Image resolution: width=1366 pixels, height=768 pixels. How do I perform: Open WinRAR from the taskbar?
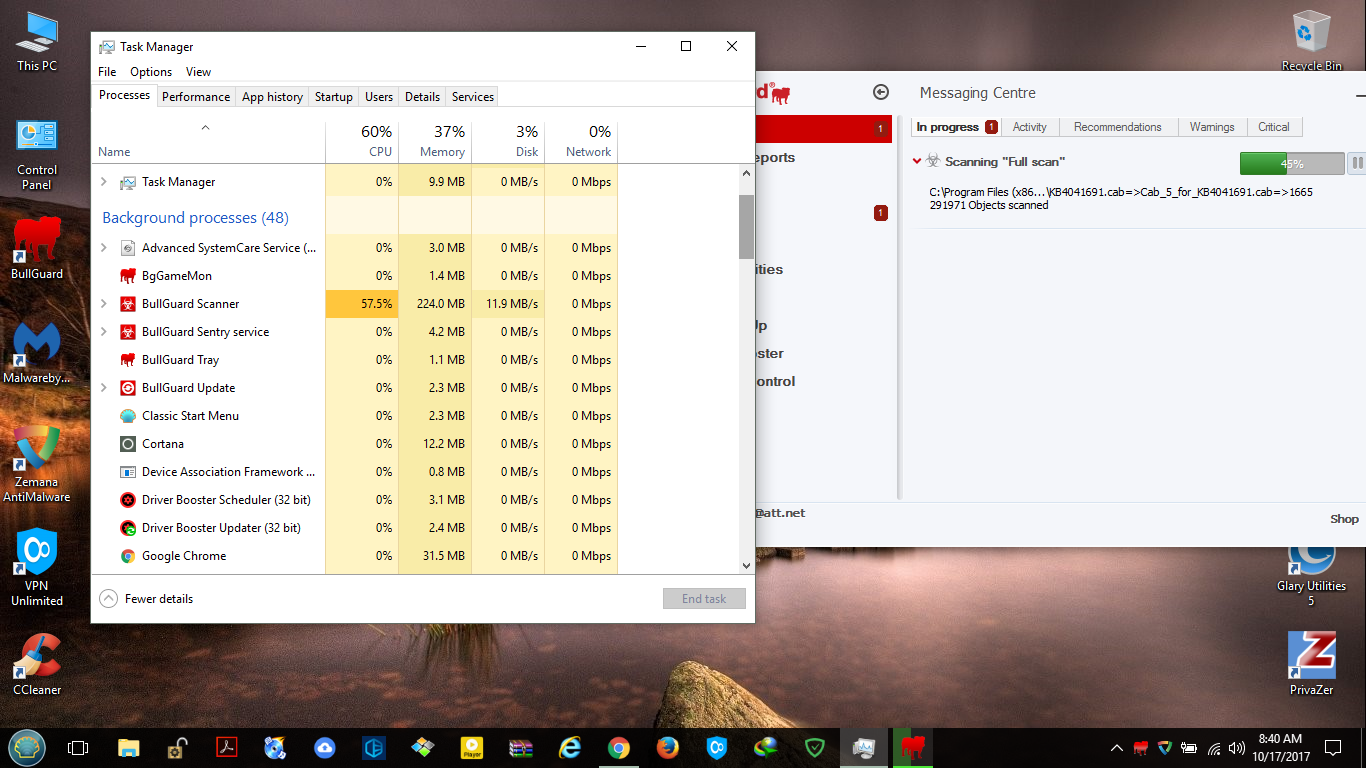[521, 747]
